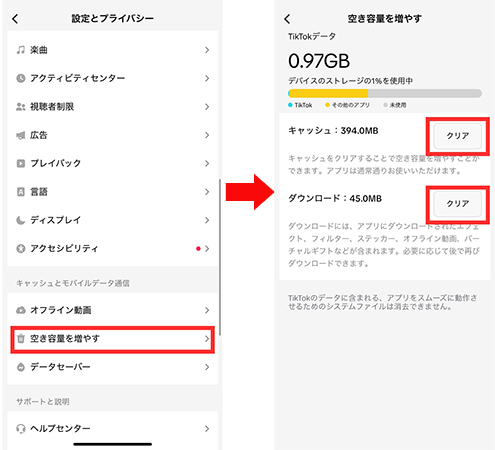
Task: Open アクティビティセンター via its chevron
Action: [x=207, y=78]
